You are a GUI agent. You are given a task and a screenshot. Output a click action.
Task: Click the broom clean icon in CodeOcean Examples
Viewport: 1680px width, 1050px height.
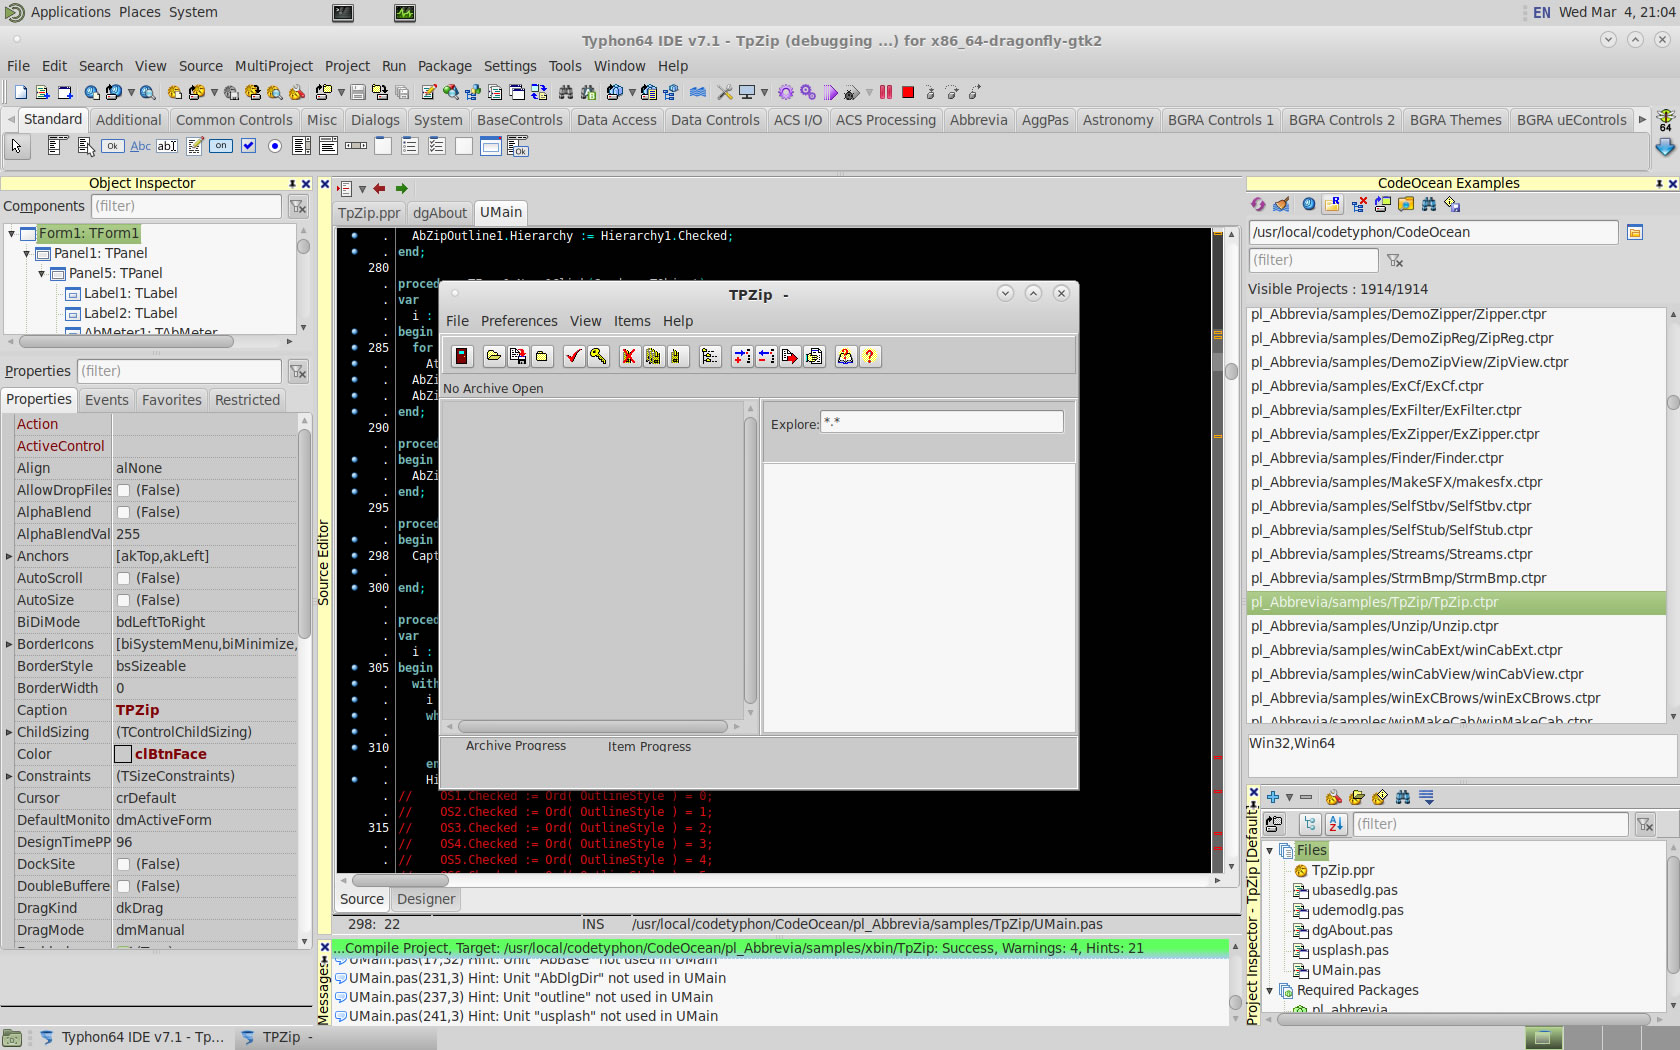(x=1282, y=204)
